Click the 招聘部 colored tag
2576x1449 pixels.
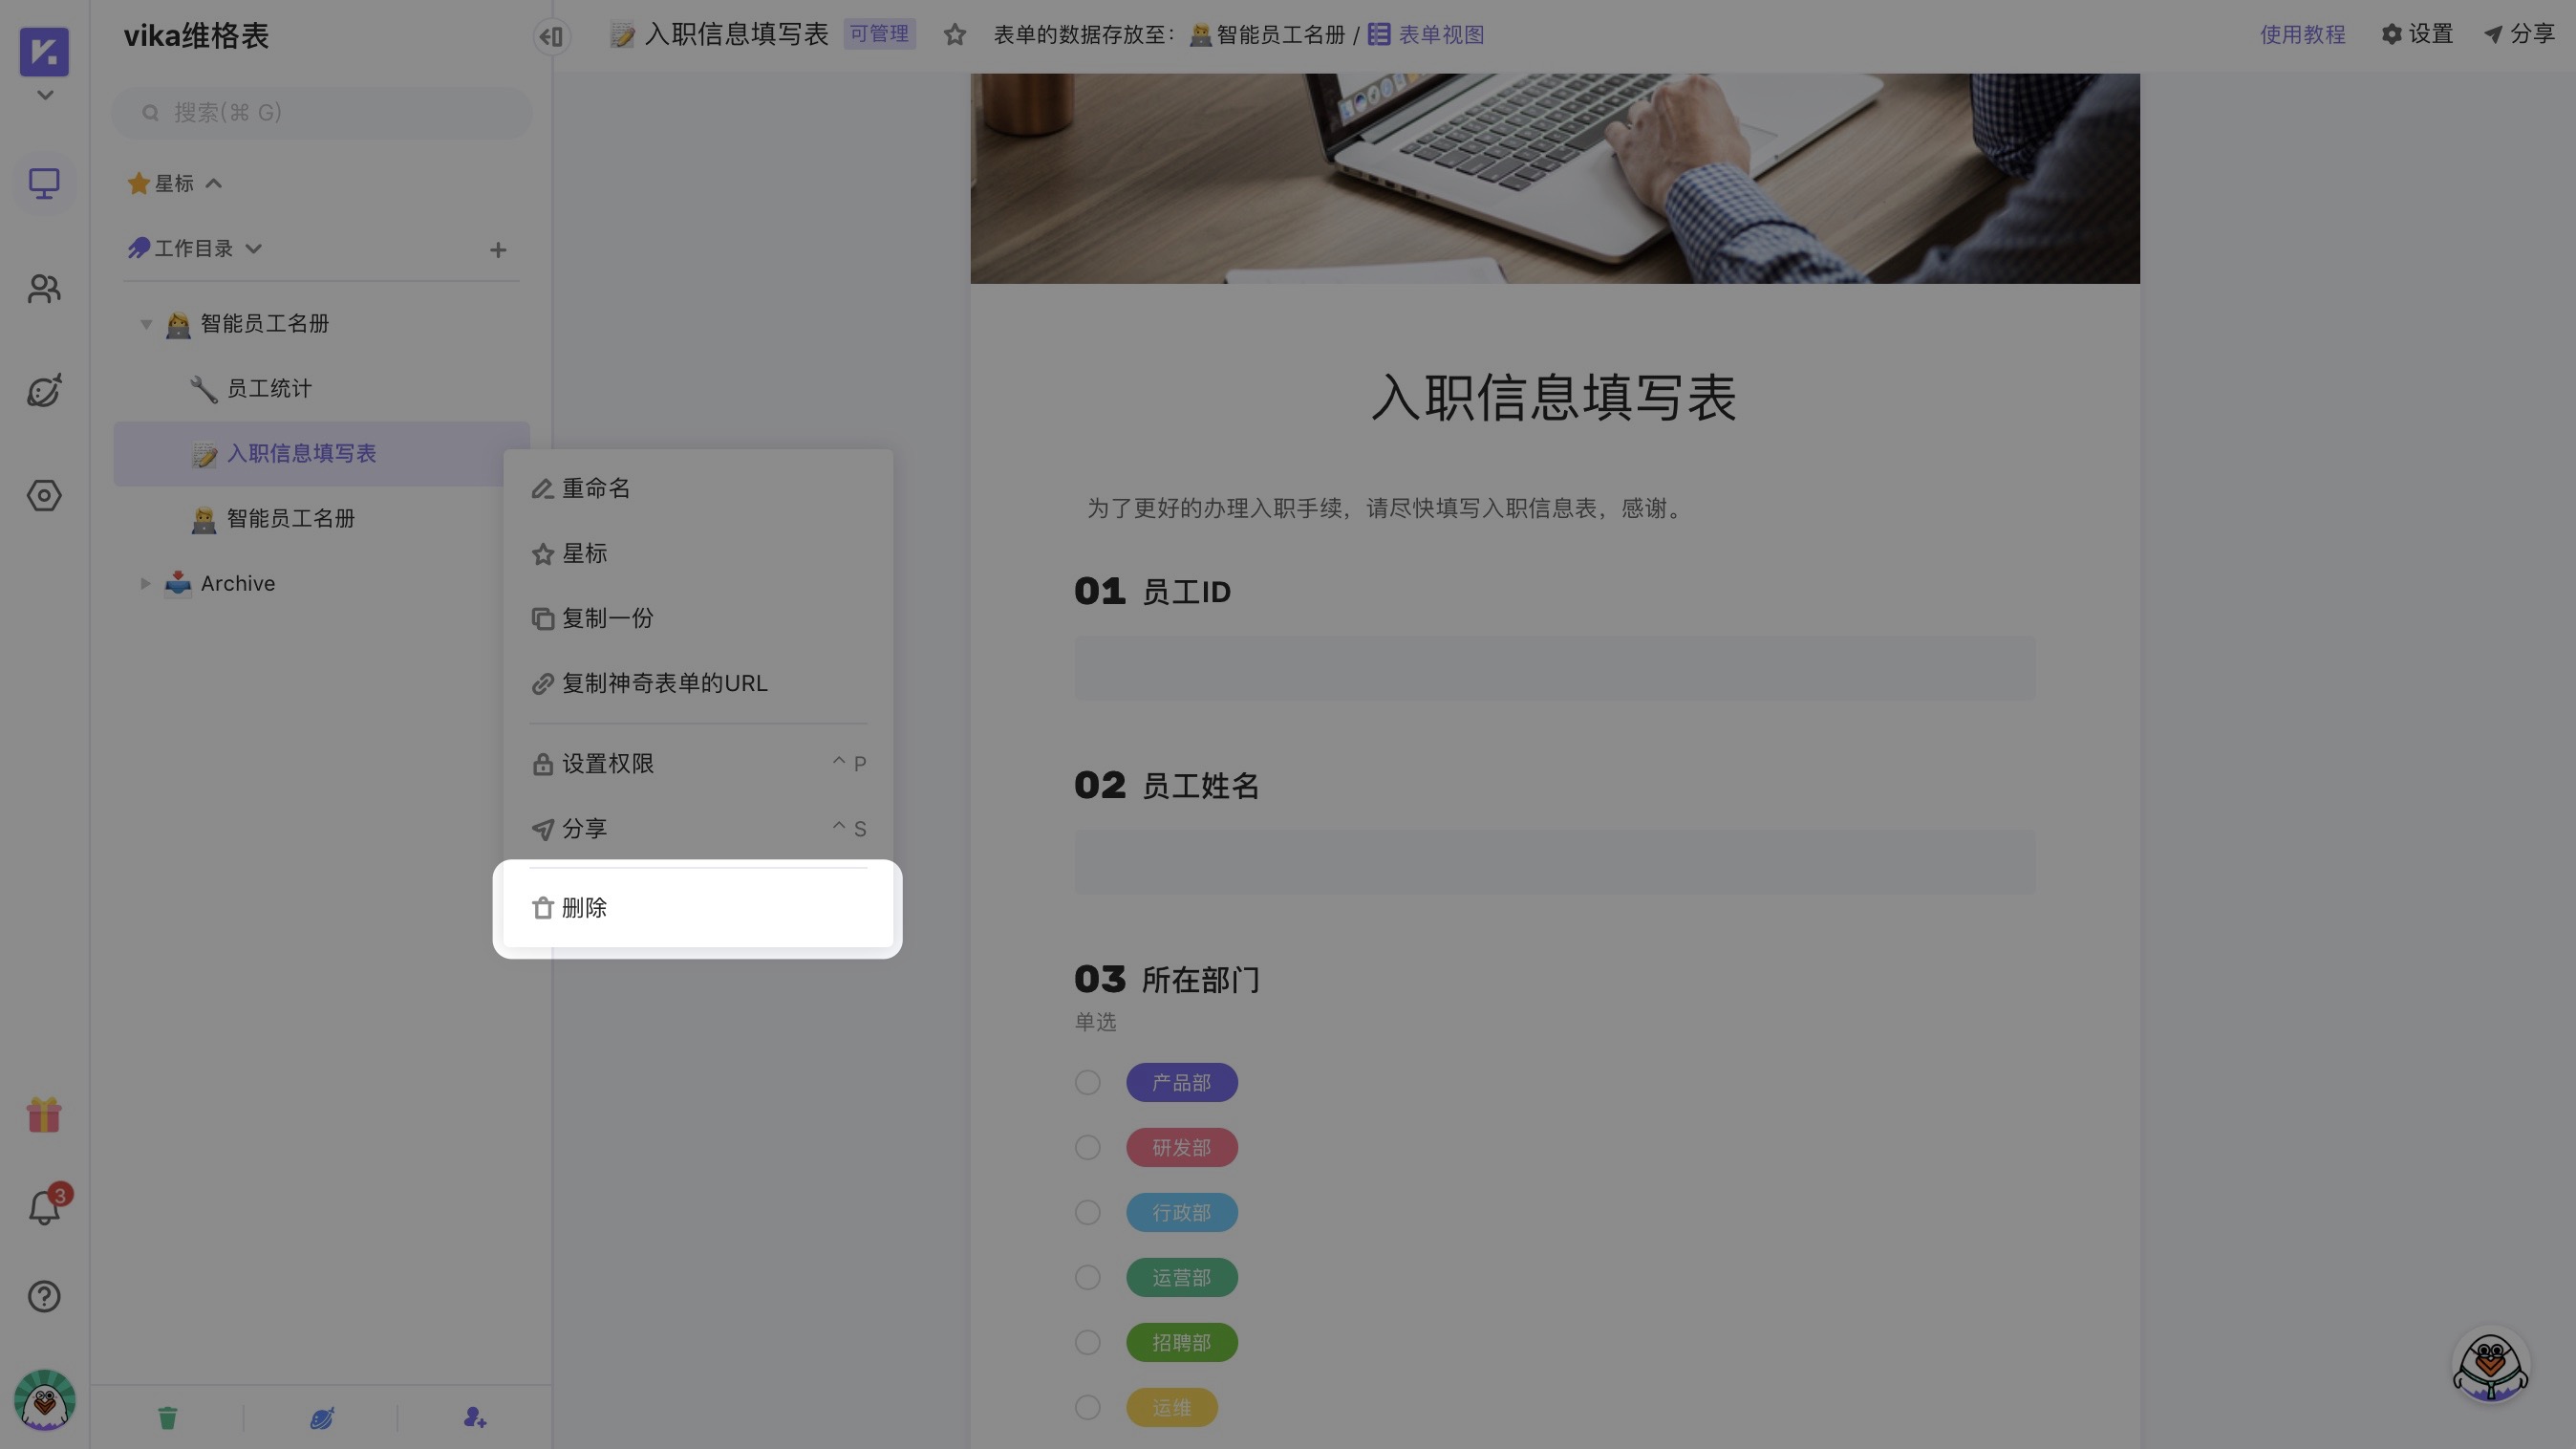(1181, 1342)
